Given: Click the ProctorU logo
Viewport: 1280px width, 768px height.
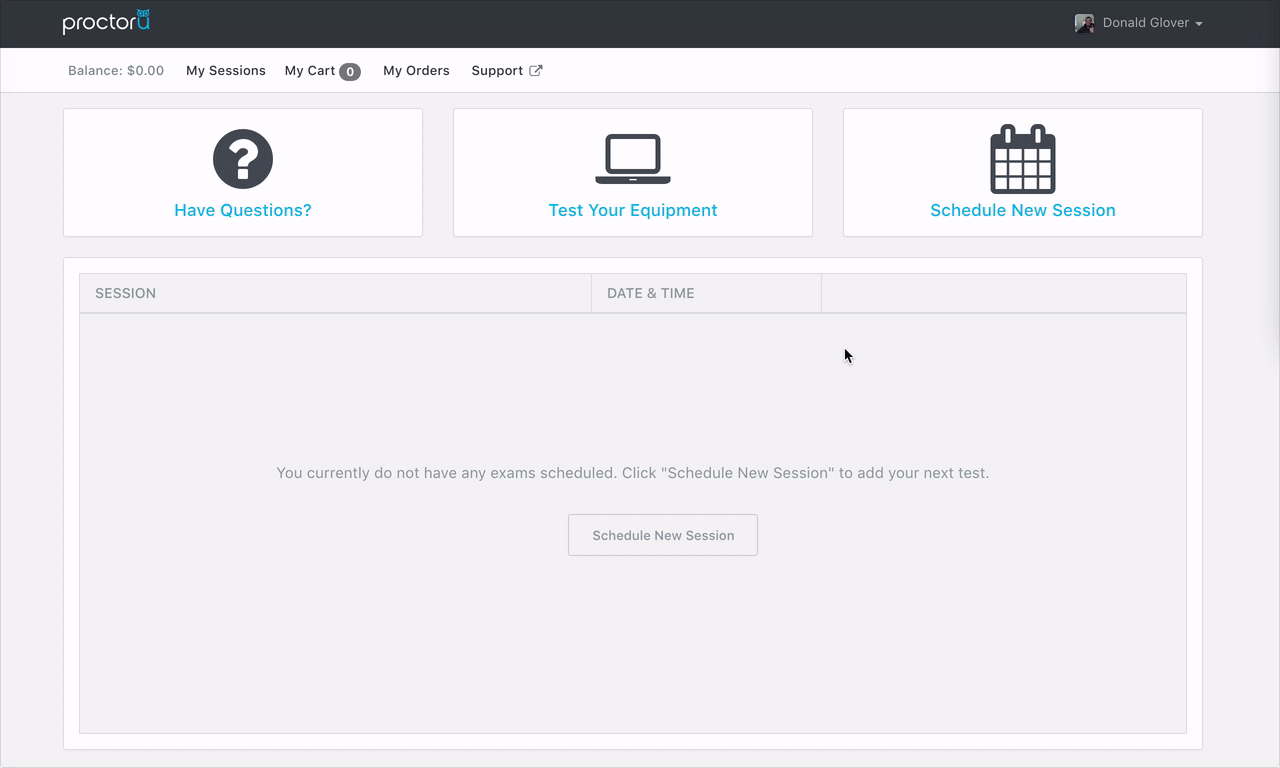Looking at the screenshot, I should [x=106, y=22].
